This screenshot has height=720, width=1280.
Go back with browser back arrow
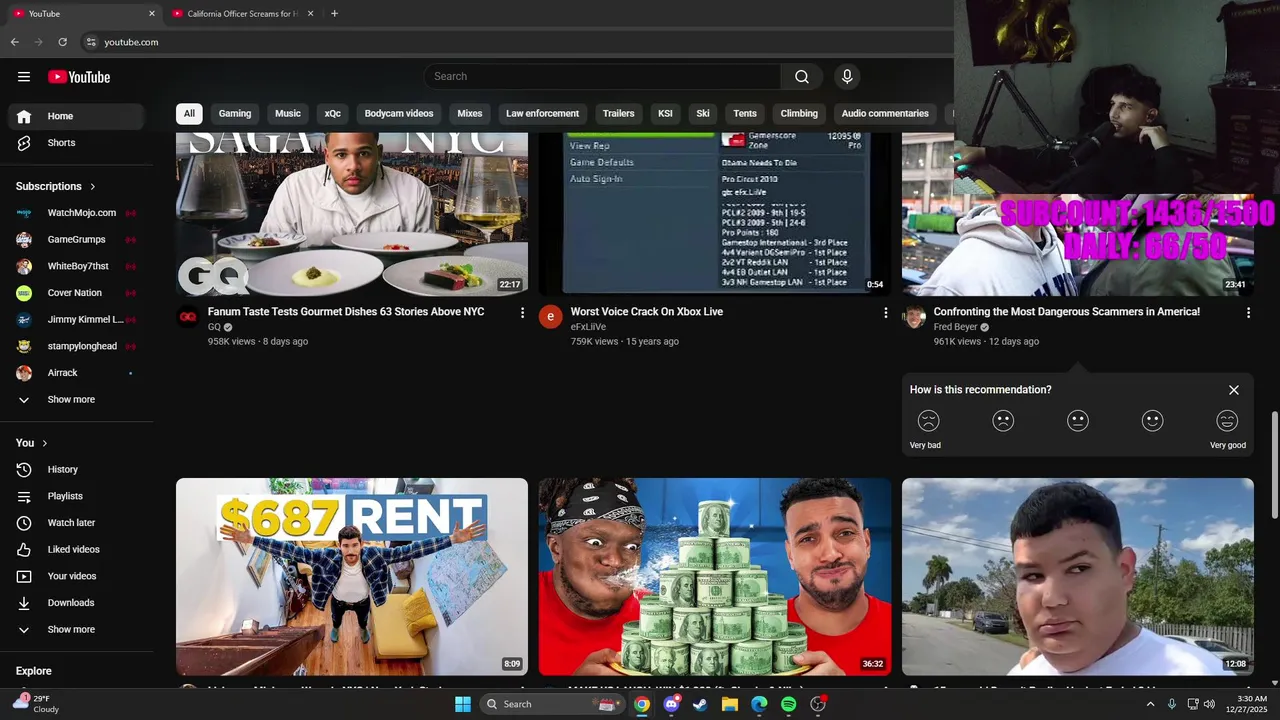pos(15,42)
